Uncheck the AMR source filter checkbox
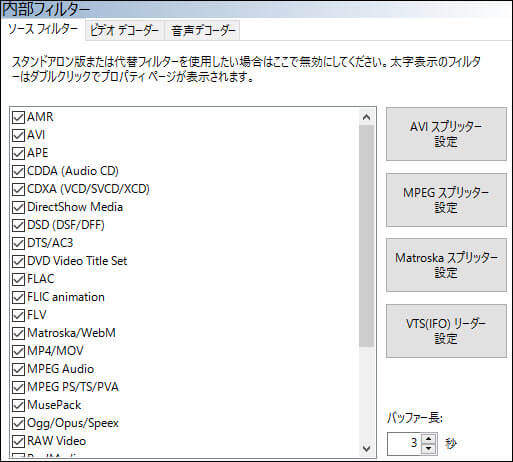The image size is (513, 462). [x=18, y=117]
